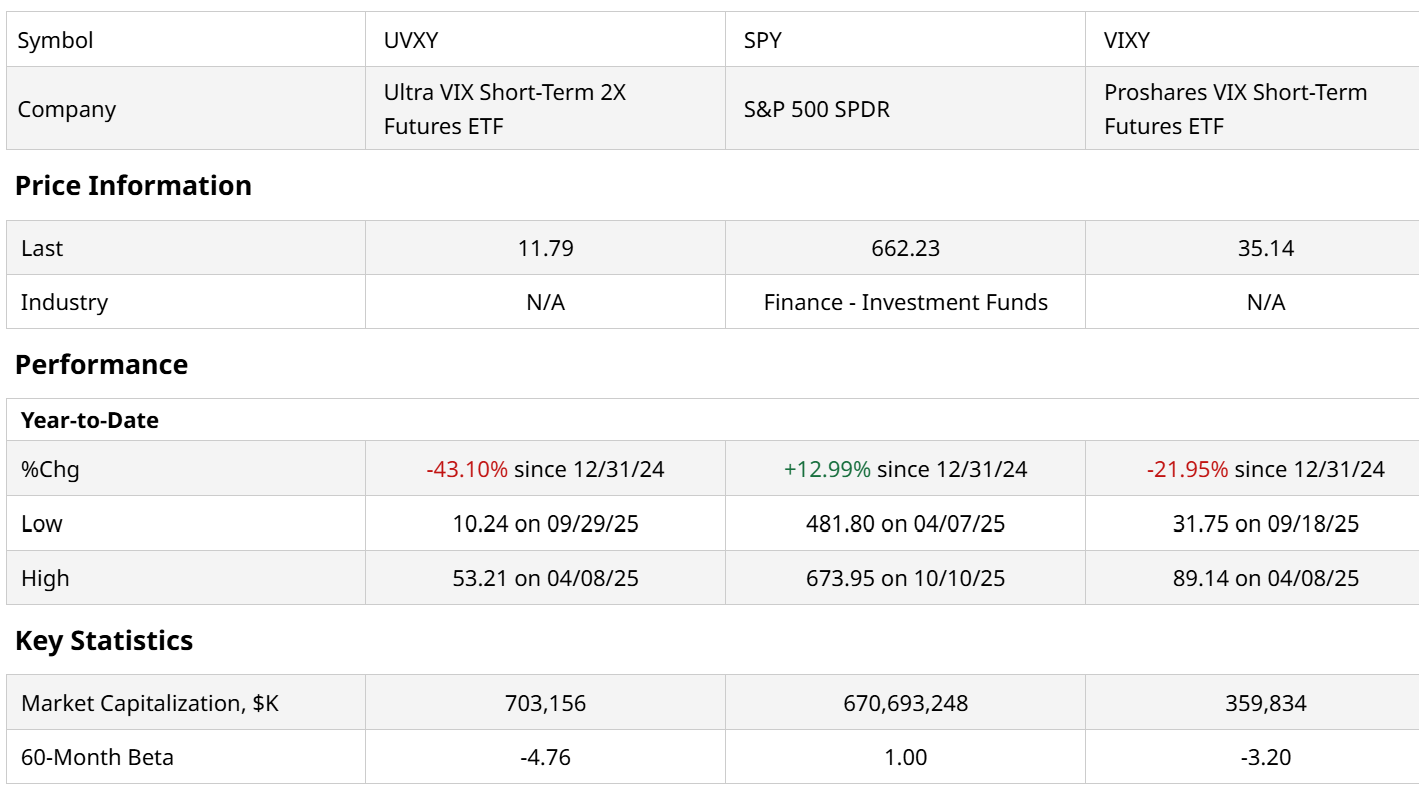Click the UVXY 60-Month Beta -4.76

tap(545, 757)
